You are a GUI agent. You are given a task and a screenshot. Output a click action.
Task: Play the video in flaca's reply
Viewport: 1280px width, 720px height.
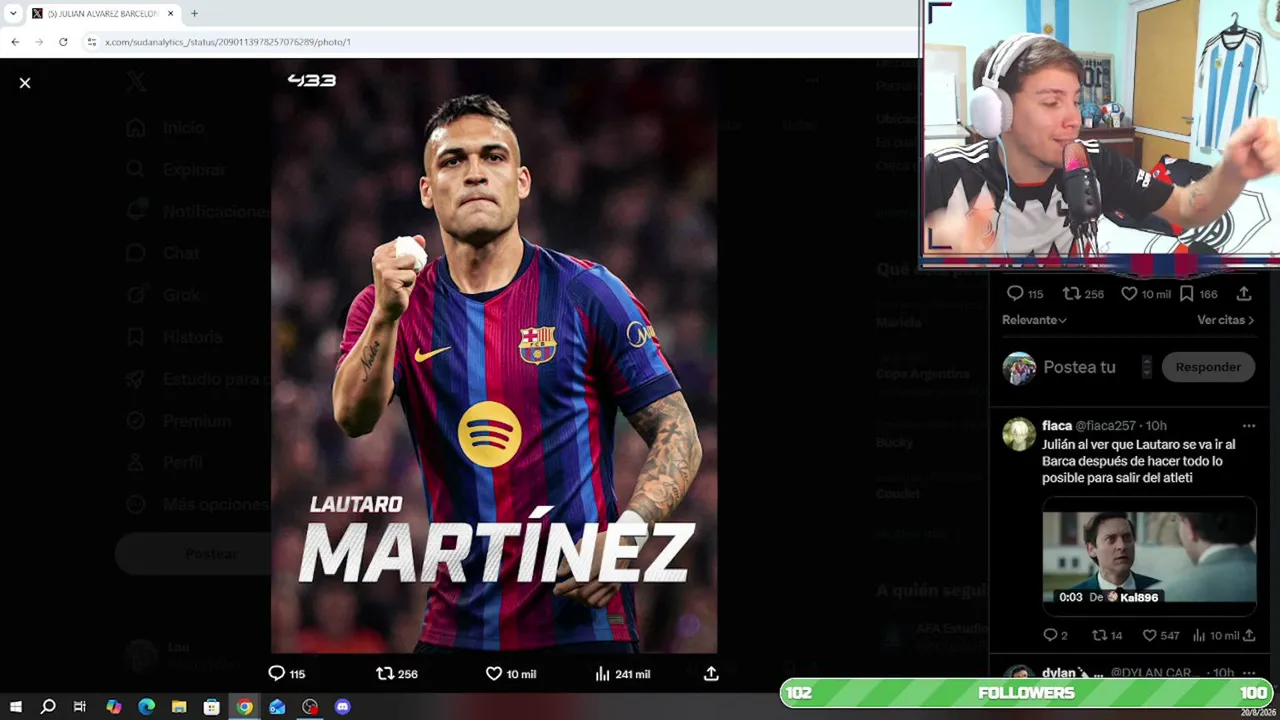point(1149,554)
